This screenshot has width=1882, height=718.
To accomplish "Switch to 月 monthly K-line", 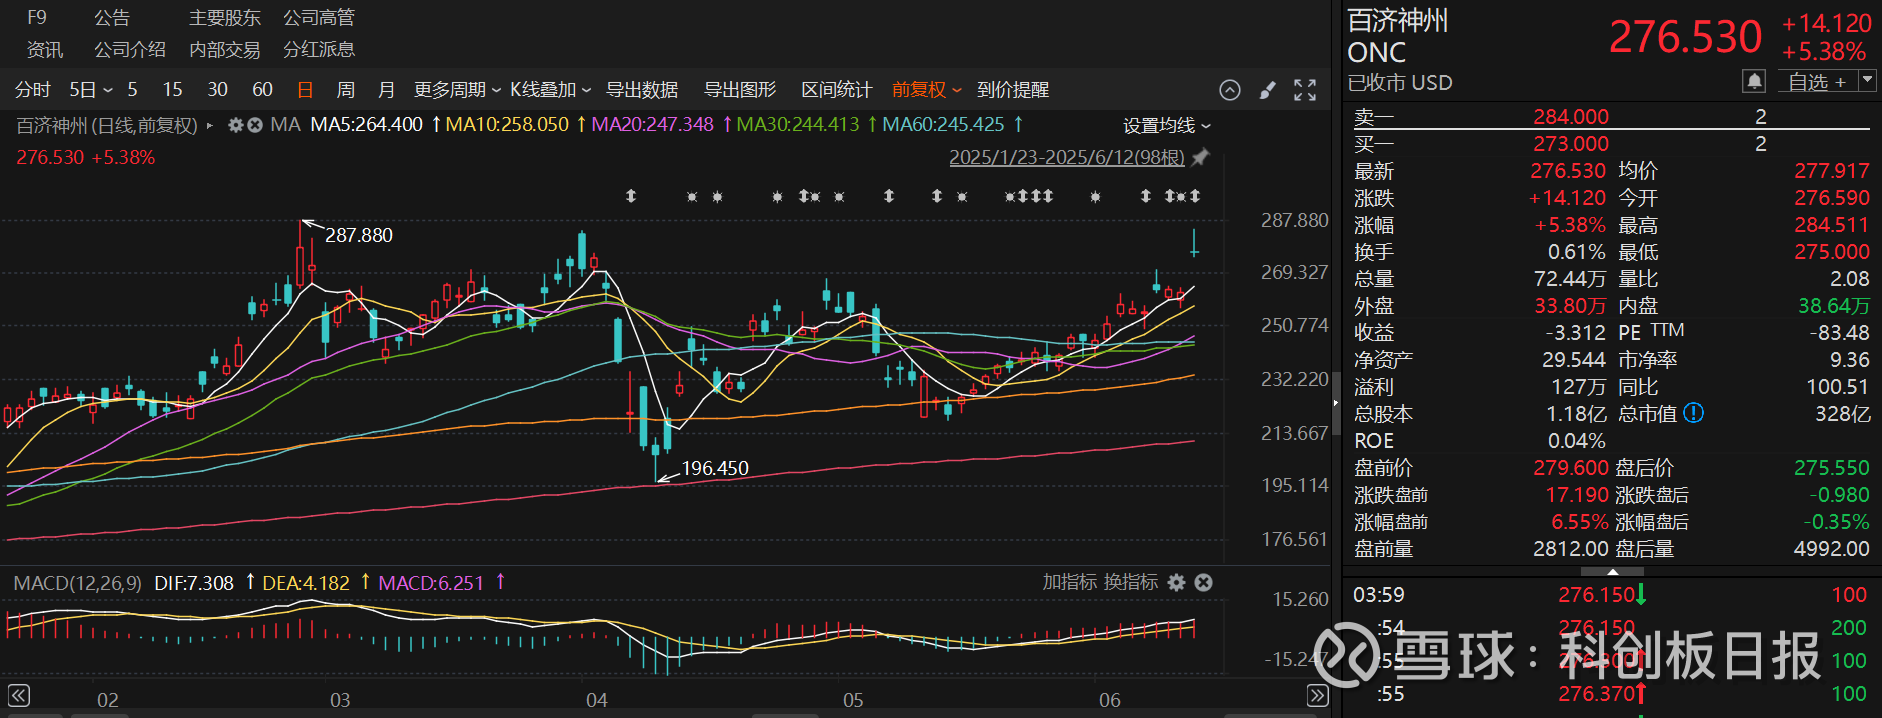I will 387,90.
